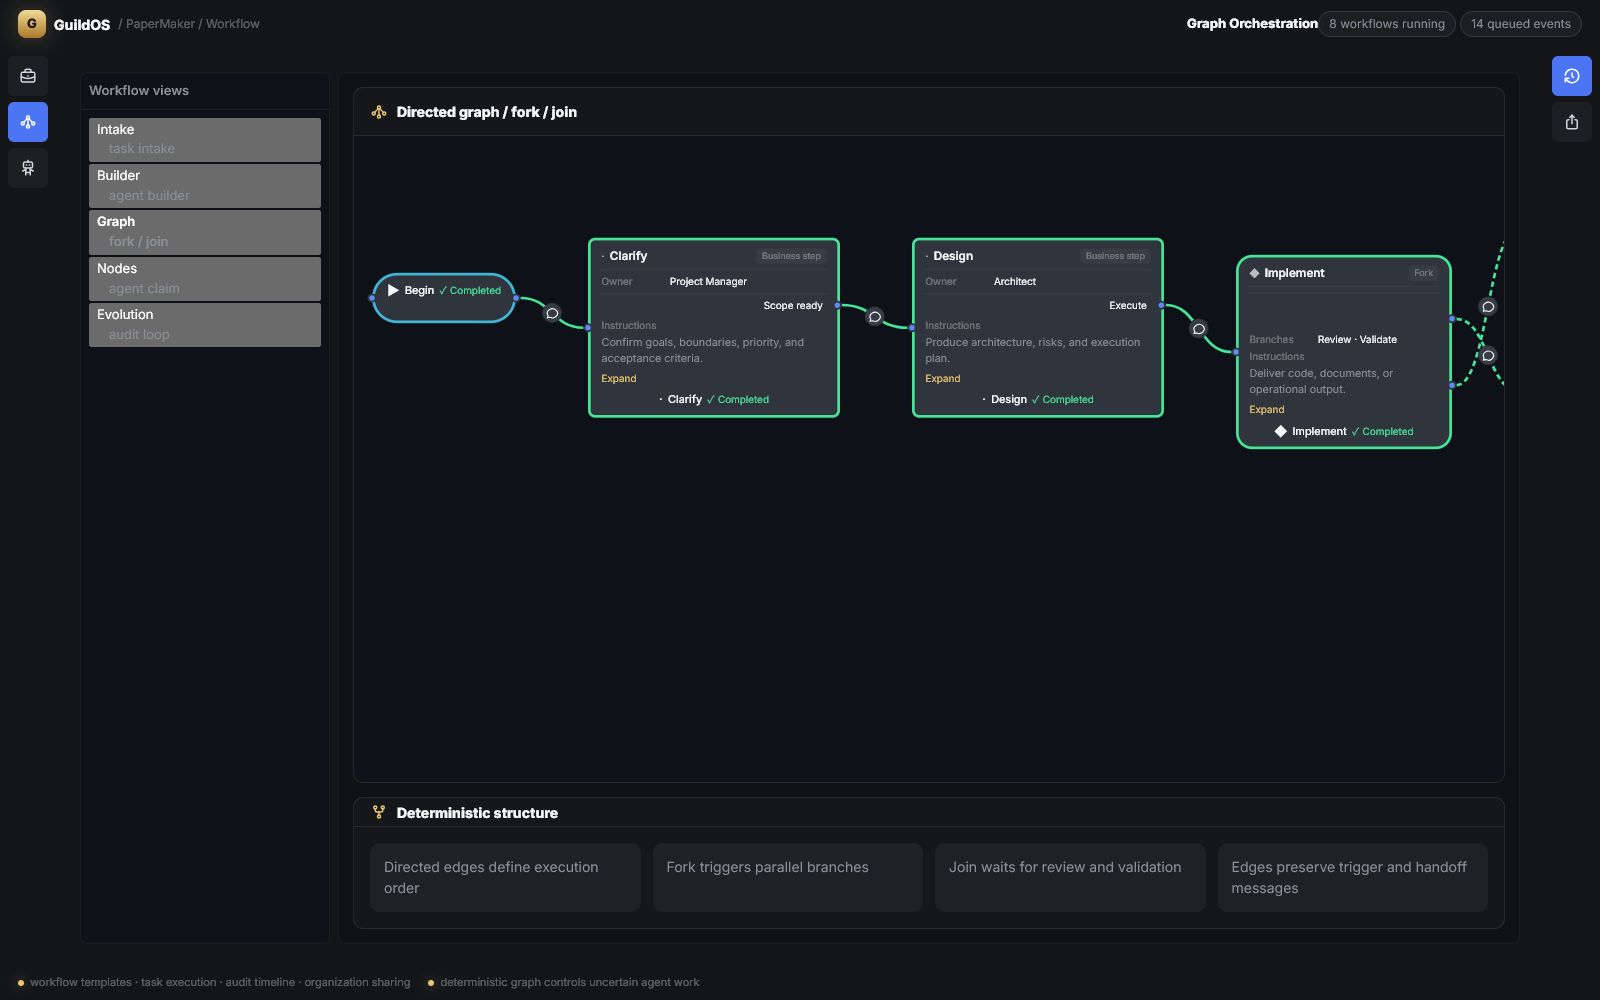Click the Execute output port on Design

tap(1161, 306)
